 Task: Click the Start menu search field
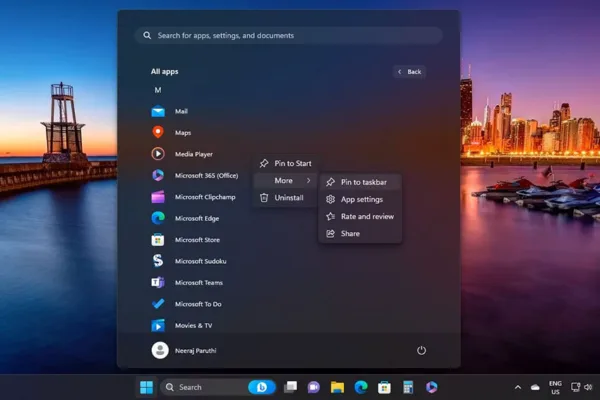289,36
